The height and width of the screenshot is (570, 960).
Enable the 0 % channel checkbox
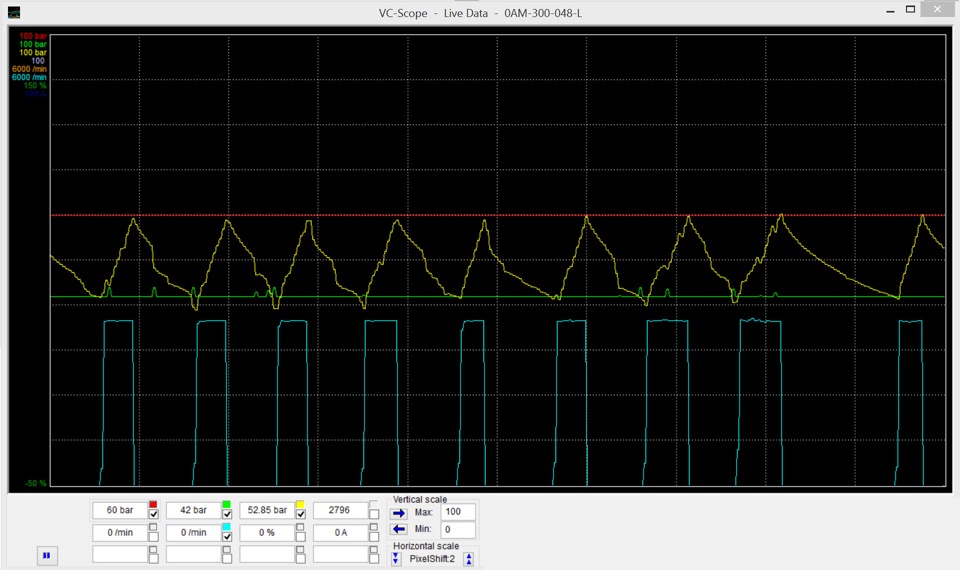click(x=301, y=536)
